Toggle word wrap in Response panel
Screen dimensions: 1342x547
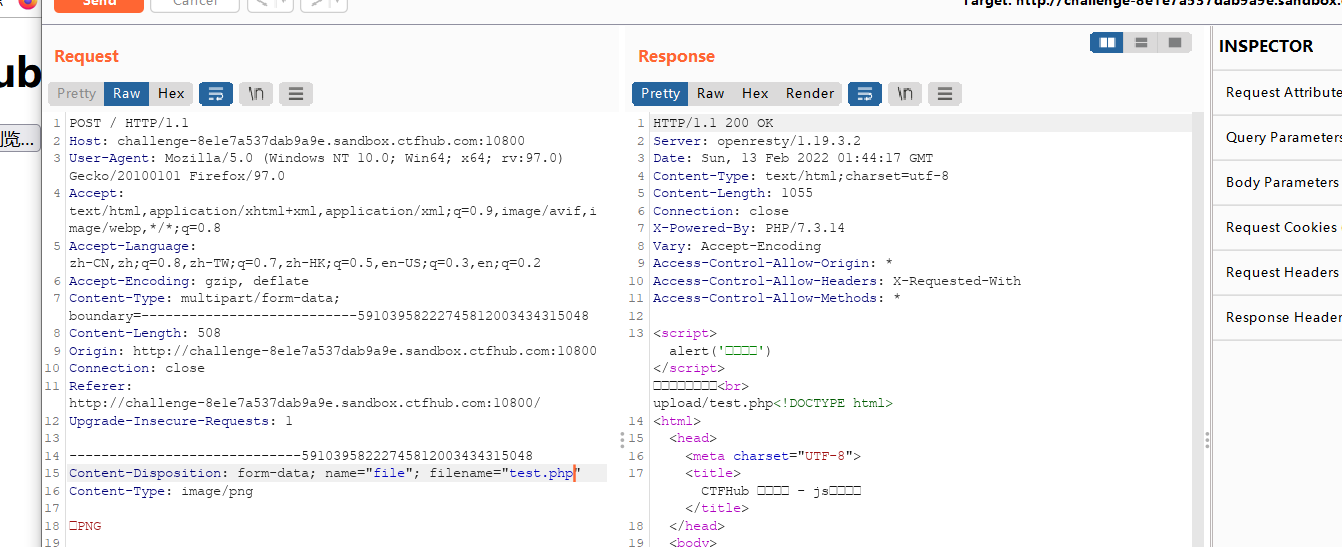click(x=865, y=93)
